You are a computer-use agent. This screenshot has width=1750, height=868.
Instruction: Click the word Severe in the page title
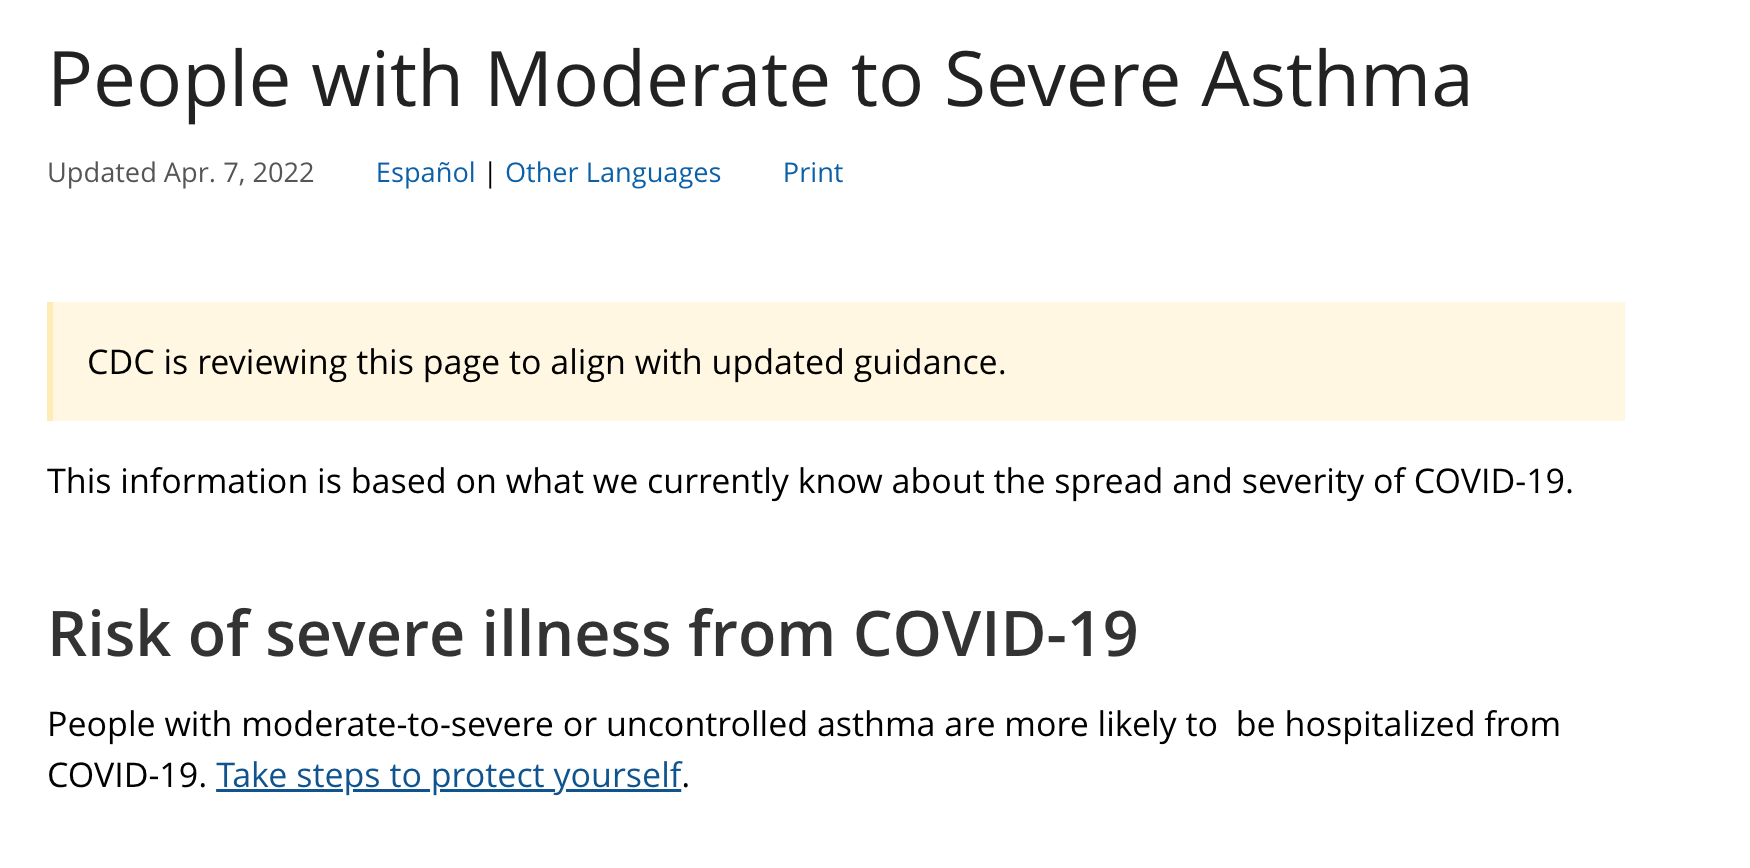click(x=1062, y=80)
